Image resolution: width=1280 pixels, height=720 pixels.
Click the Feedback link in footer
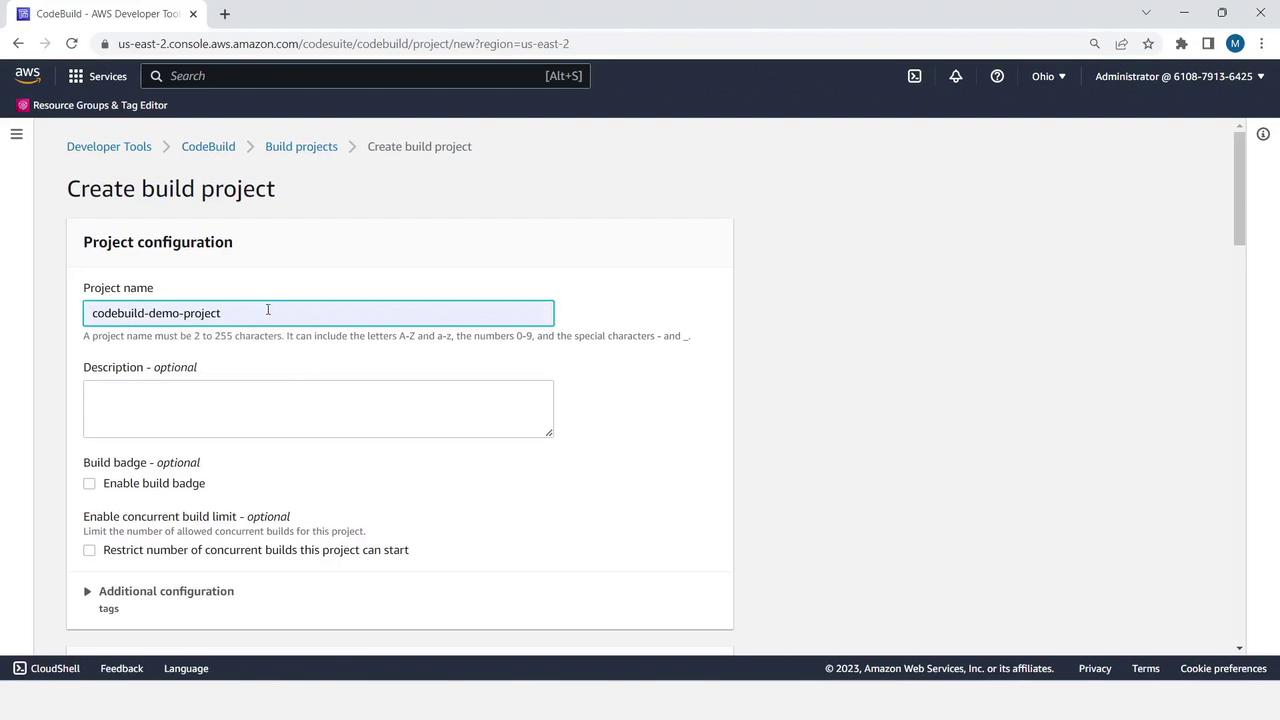tap(122, 668)
